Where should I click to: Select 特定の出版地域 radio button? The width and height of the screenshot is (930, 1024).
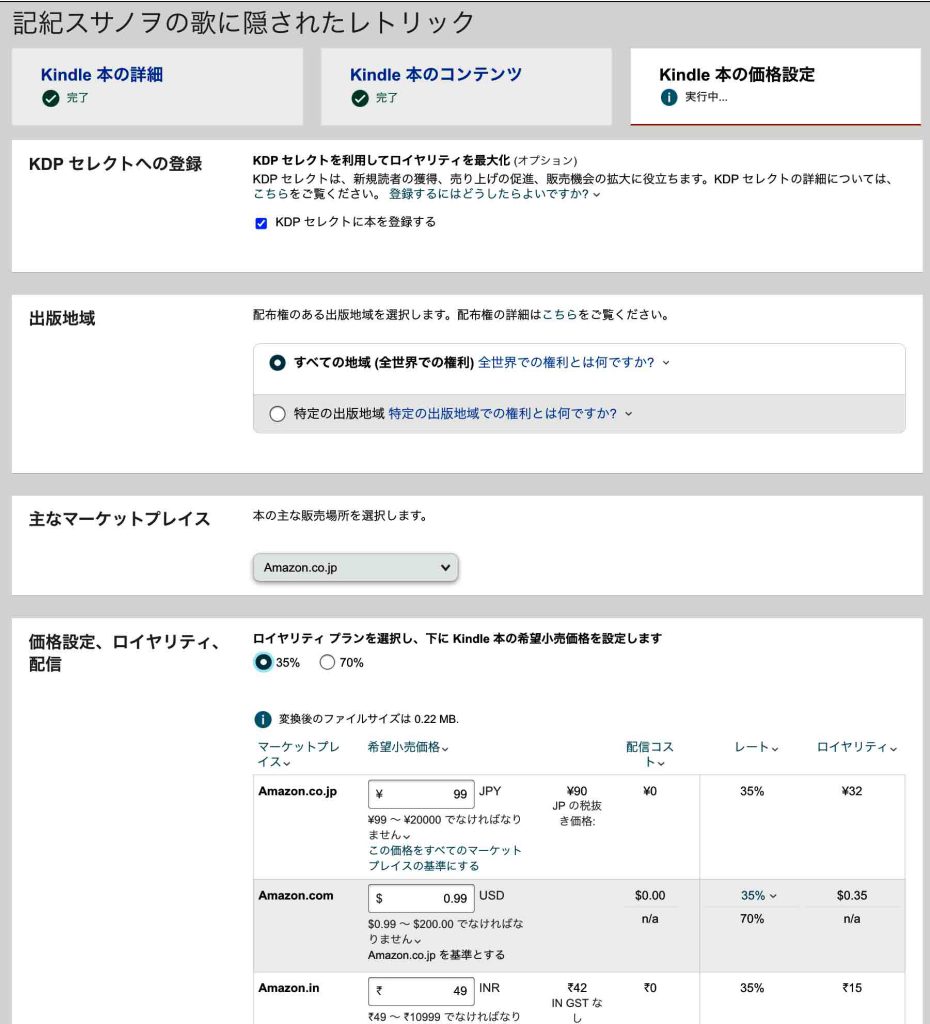(x=278, y=414)
